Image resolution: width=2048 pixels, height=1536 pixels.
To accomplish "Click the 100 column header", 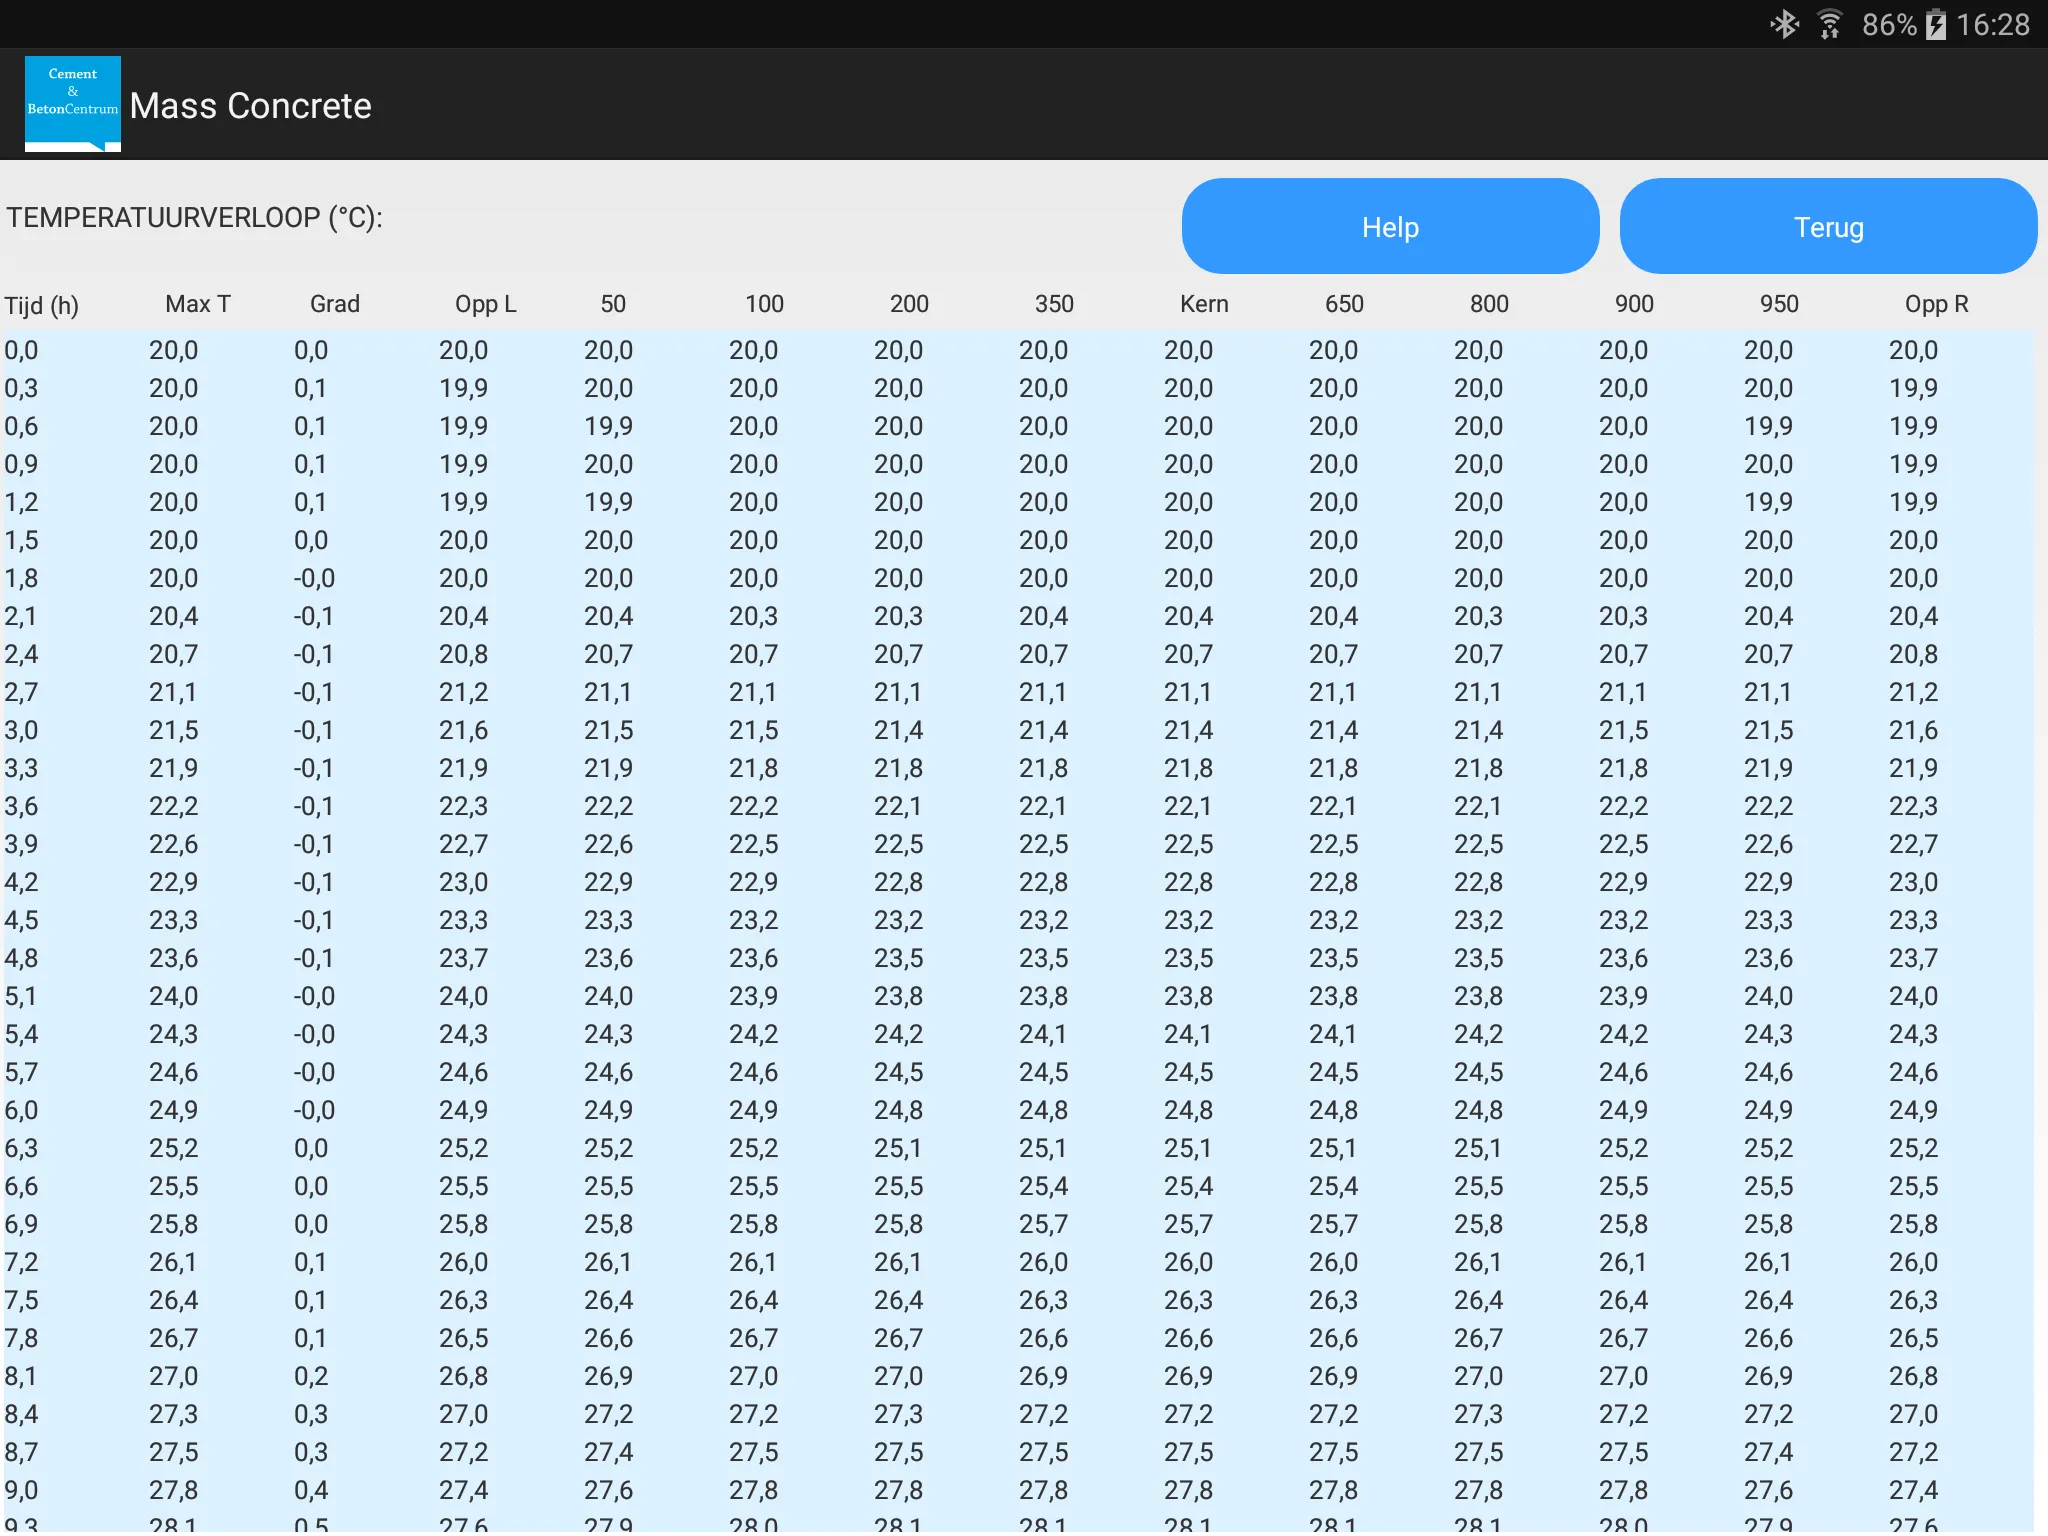I will tap(764, 304).
